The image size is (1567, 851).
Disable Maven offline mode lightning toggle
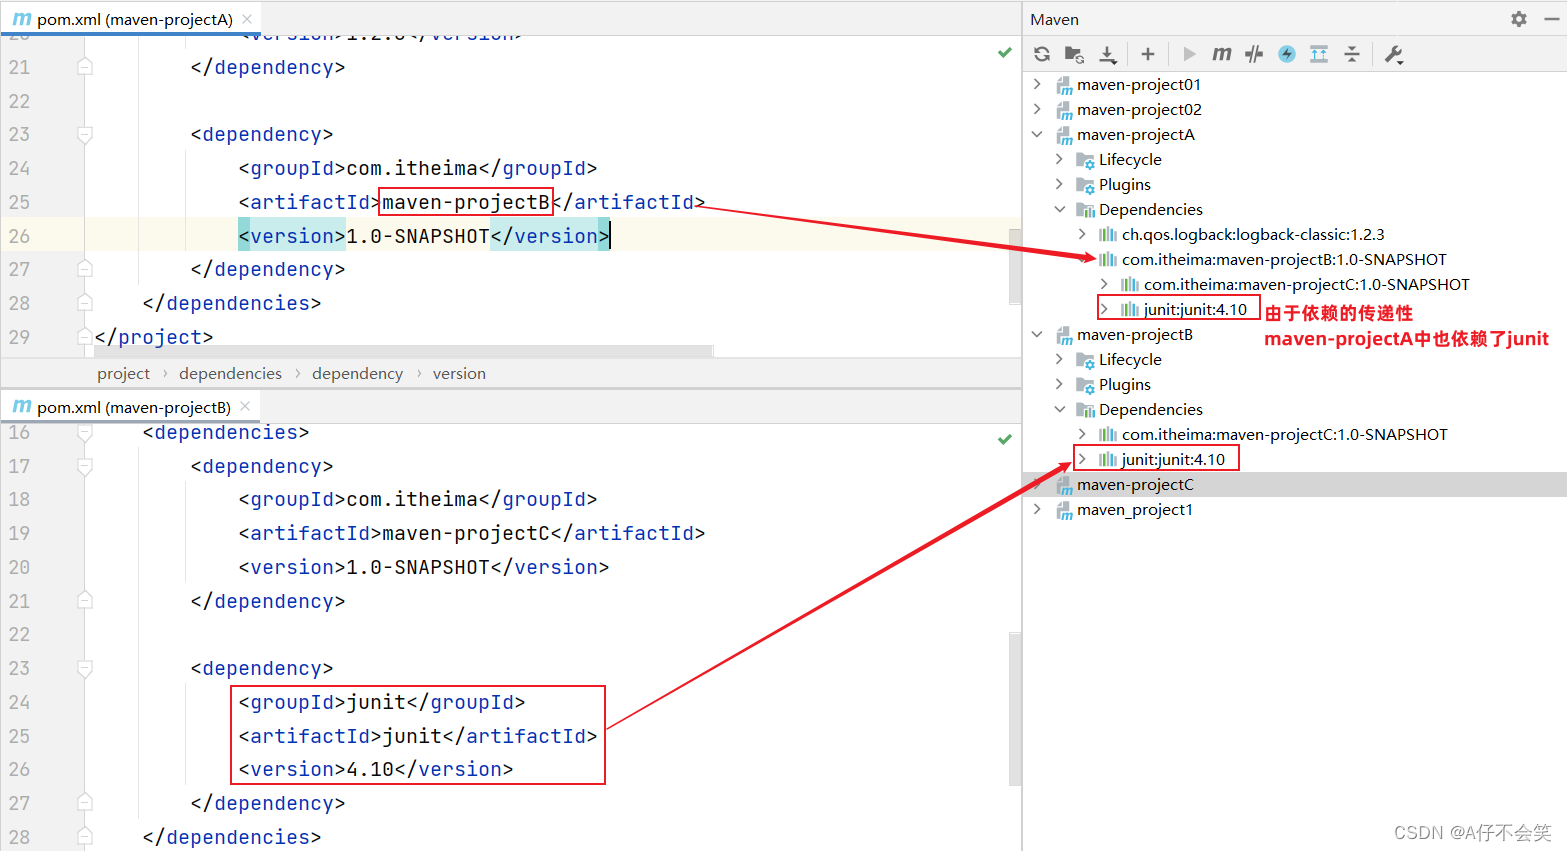click(1286, 53)
